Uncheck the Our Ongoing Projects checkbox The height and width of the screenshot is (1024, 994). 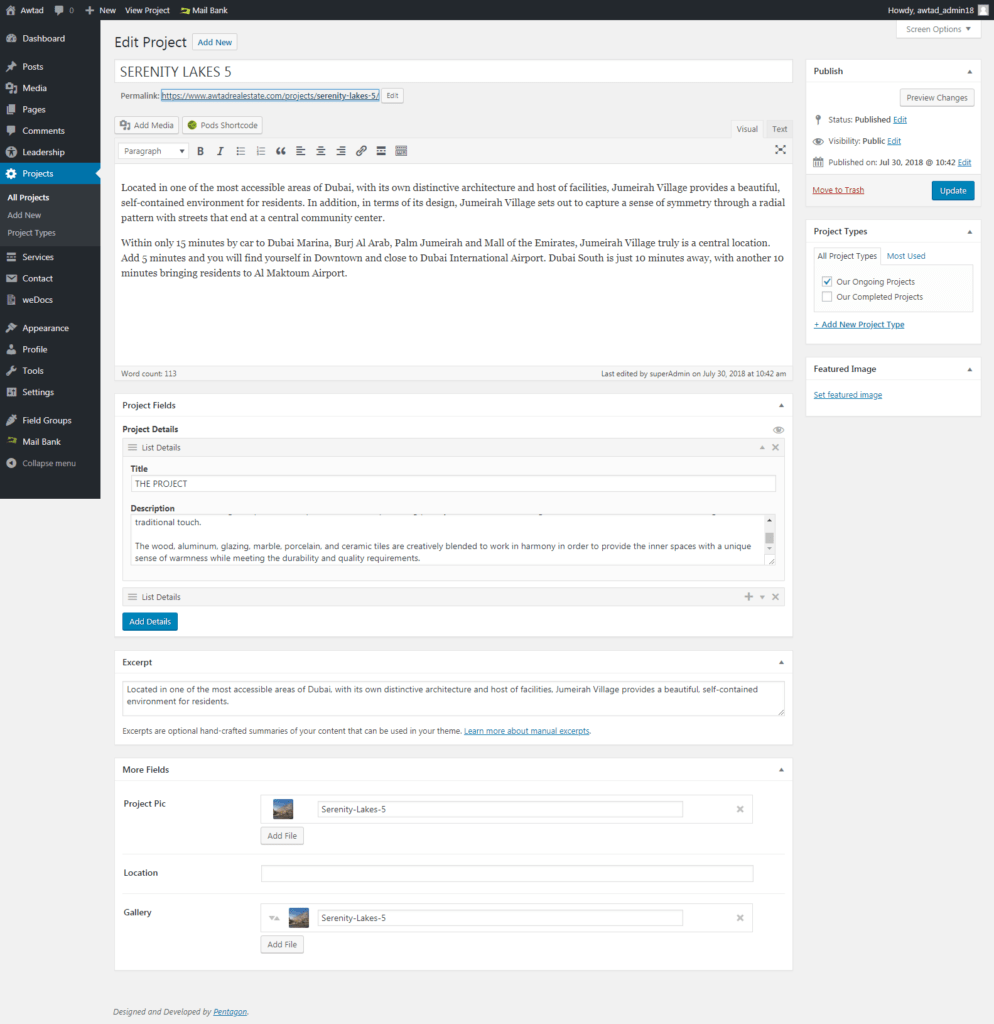tap(825, 281)
